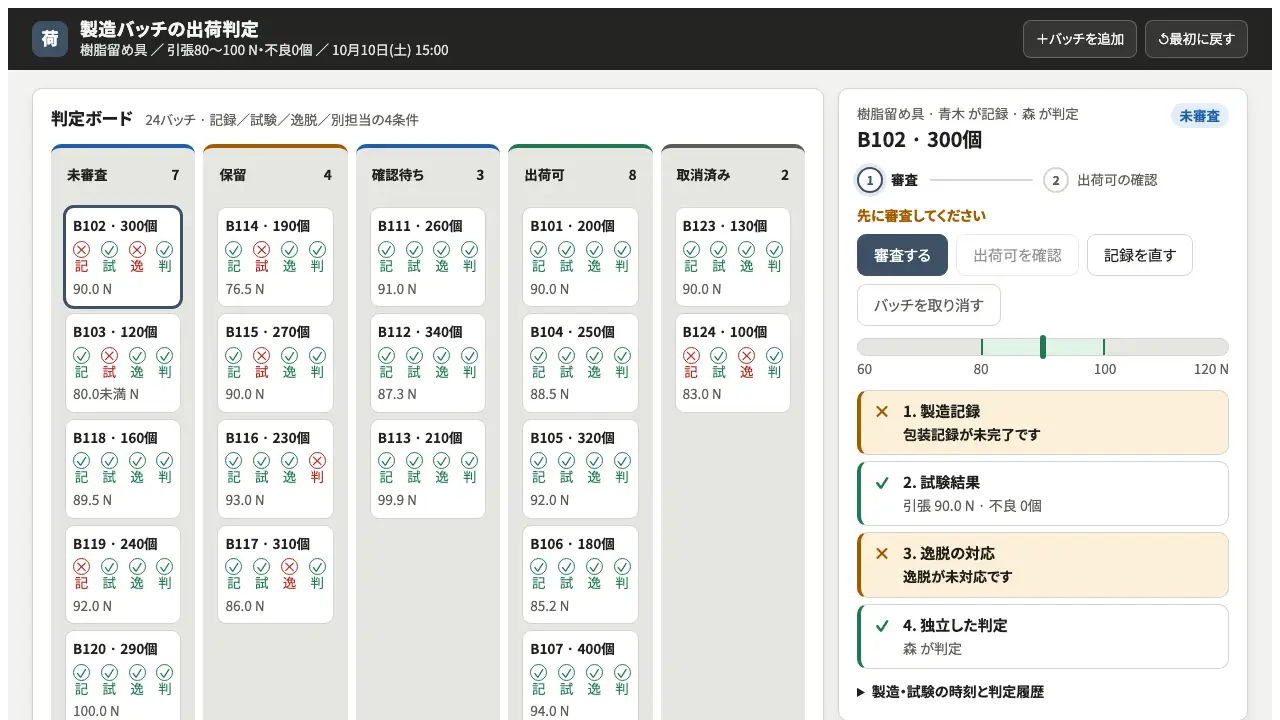Select step 2 出荷可の確認 in the stepper

(x=1100, y=180)
